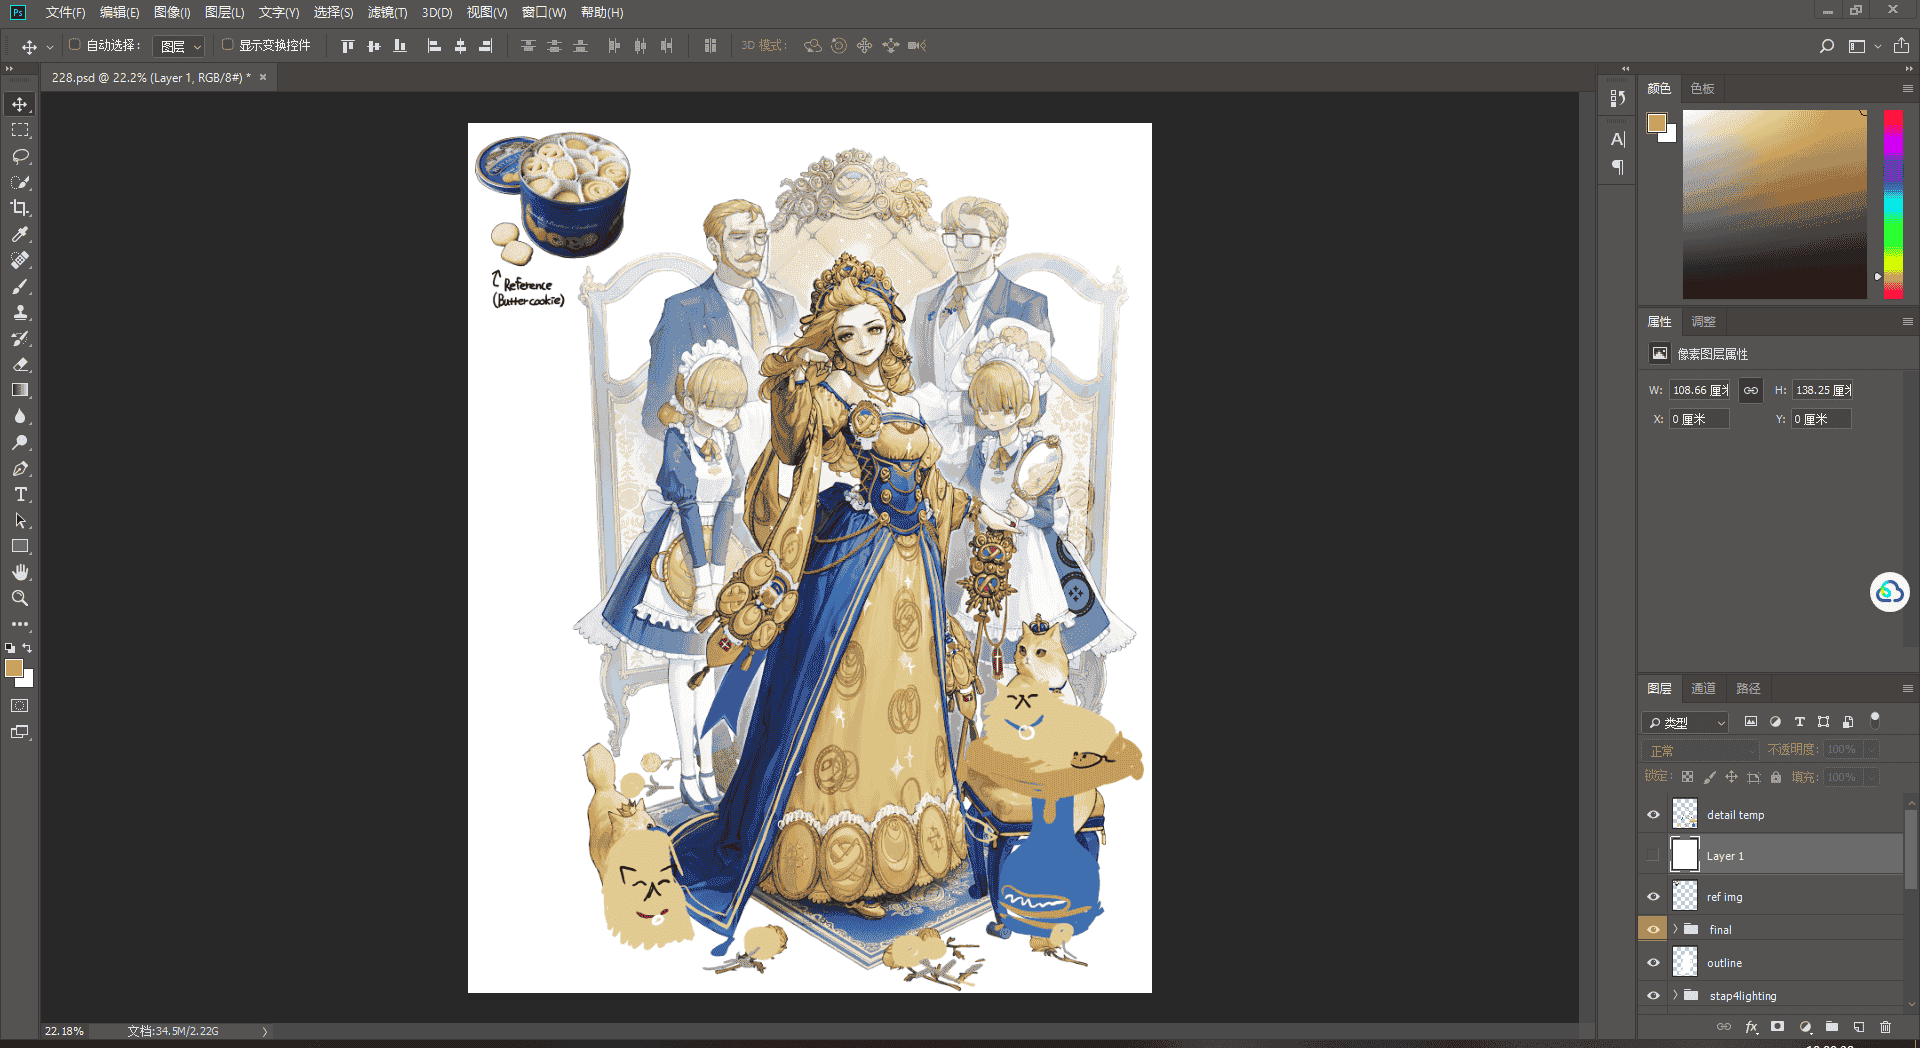
Task: Switch to the 路径 tab
Action: 1748,688
